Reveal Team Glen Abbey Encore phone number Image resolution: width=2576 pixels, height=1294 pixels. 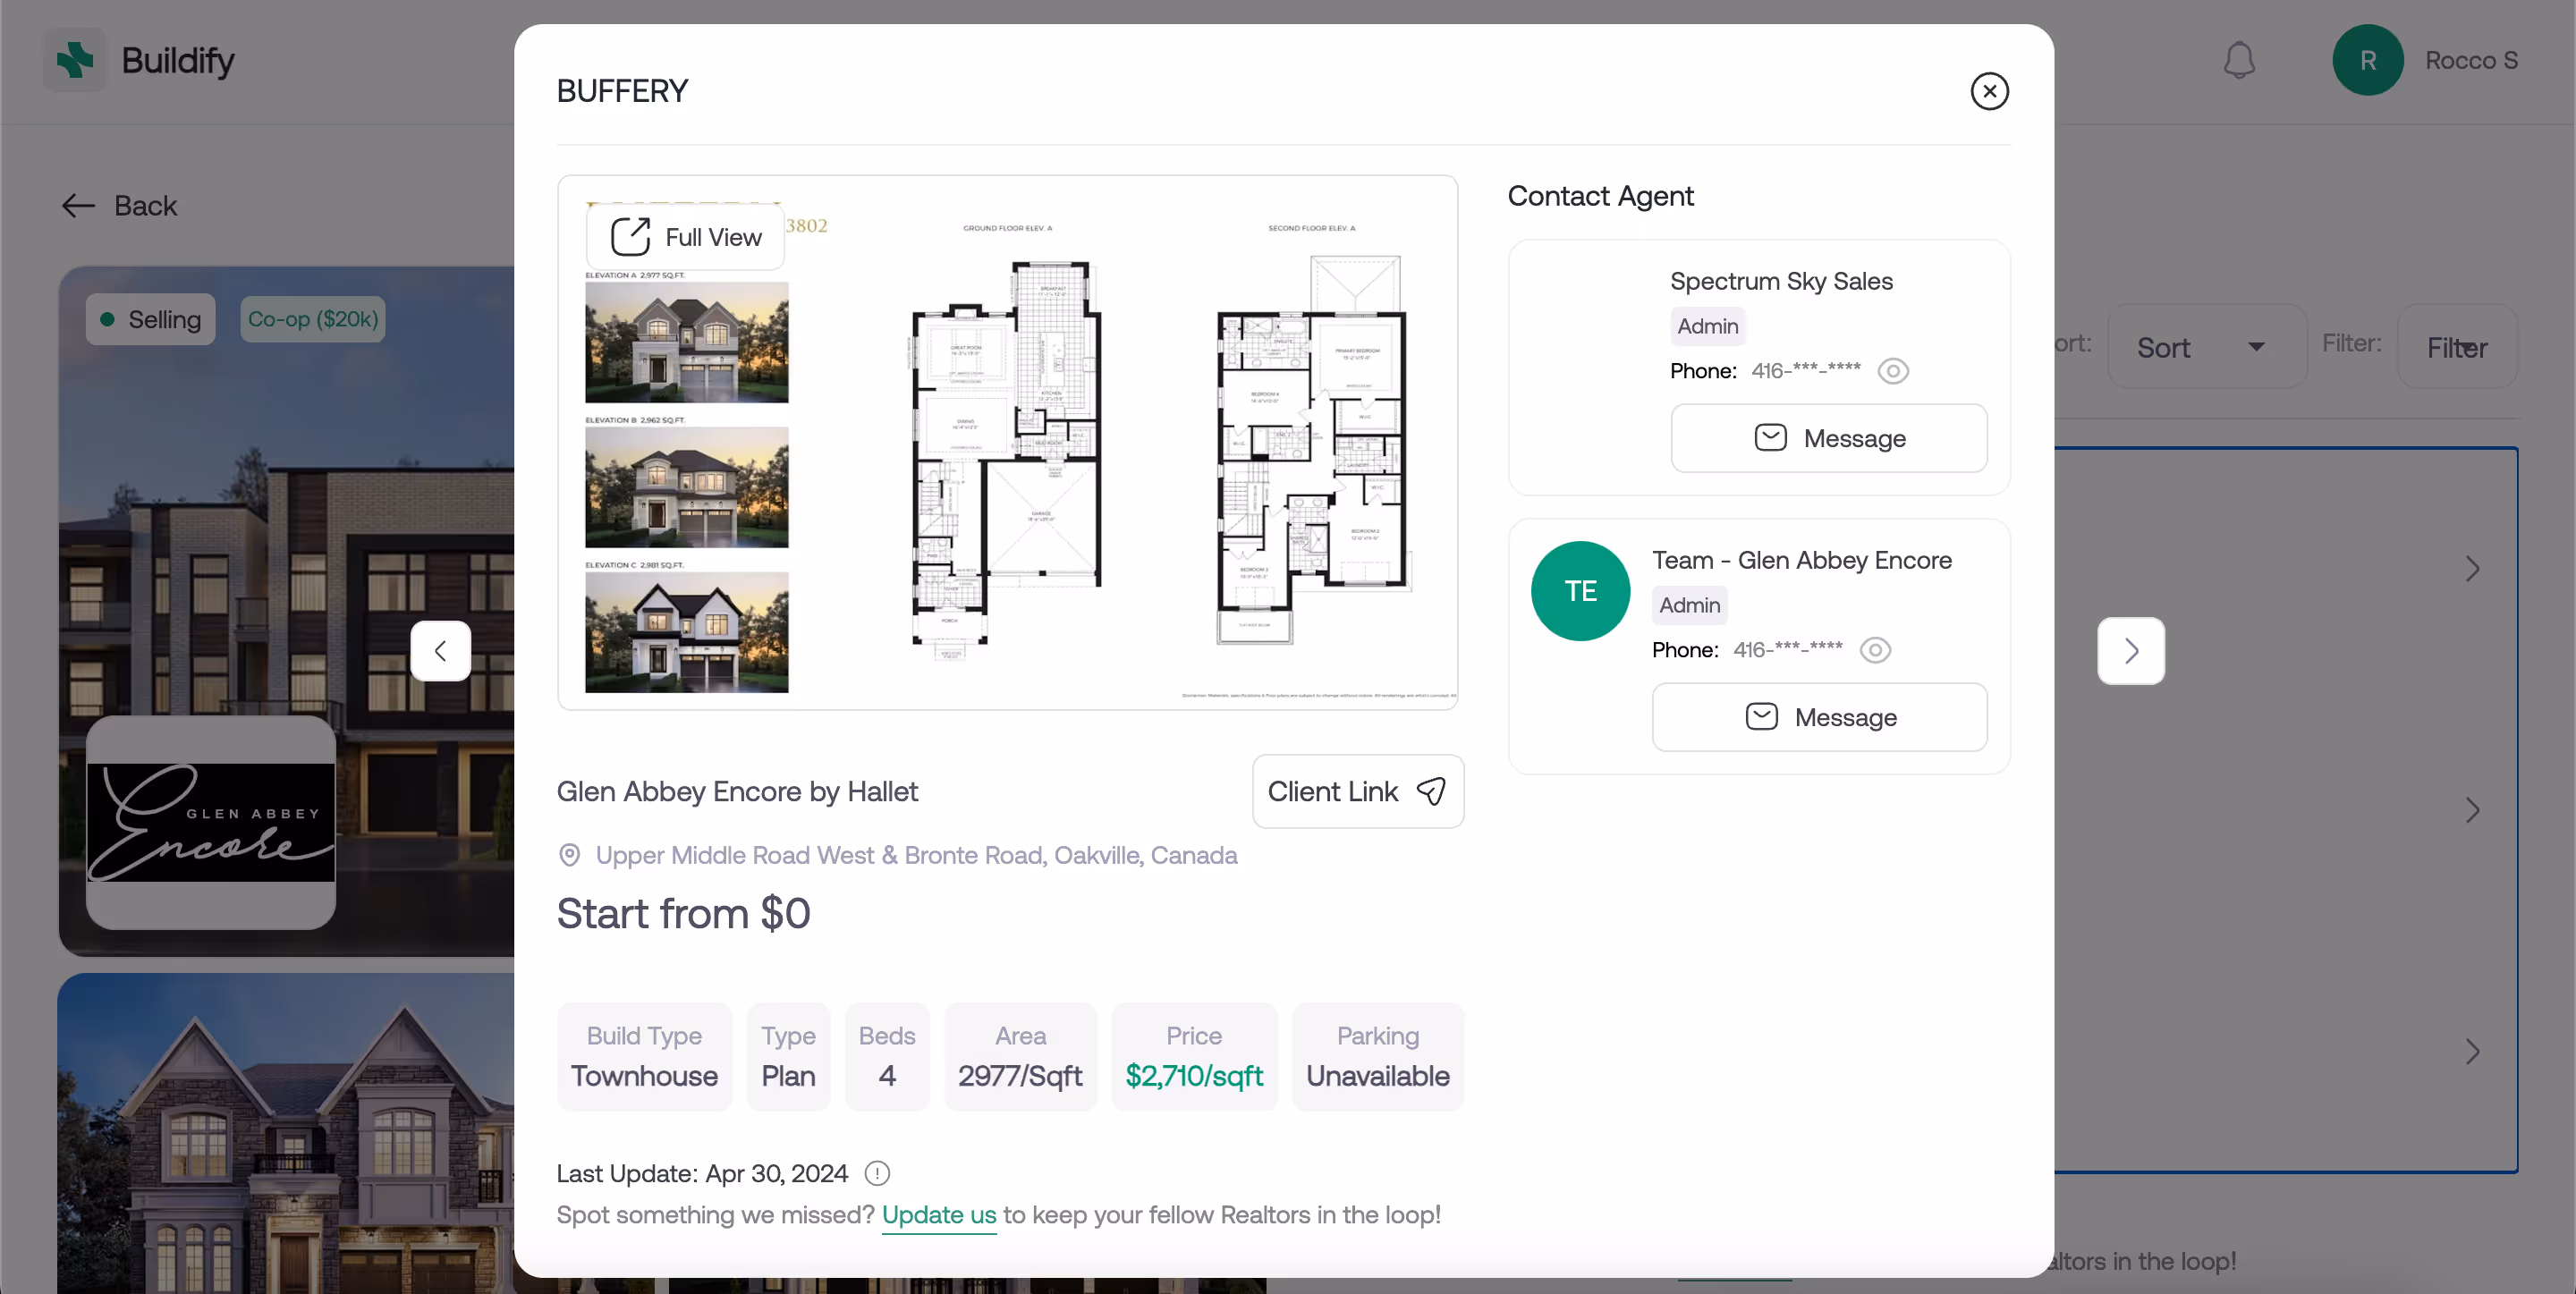(x=1874, y=650)
